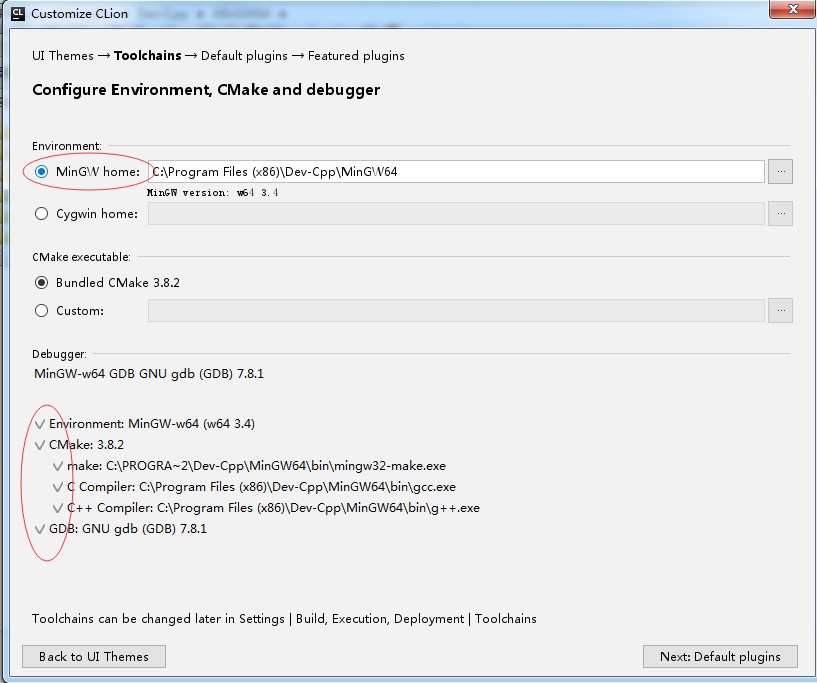
Task: Click the C Compiler check mark icon
Action: click(58, 487)
